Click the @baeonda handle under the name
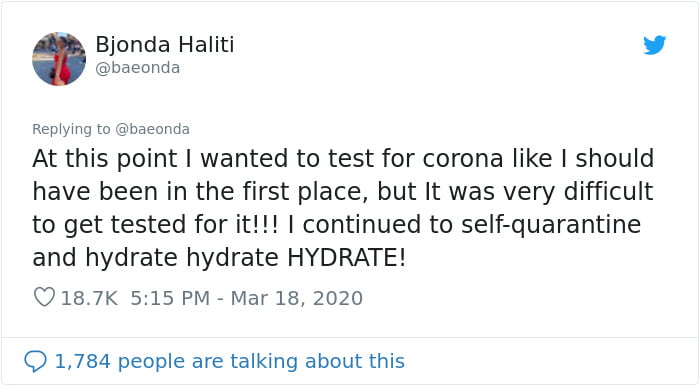The image size is (700, 386). click(x=138, y=68)
